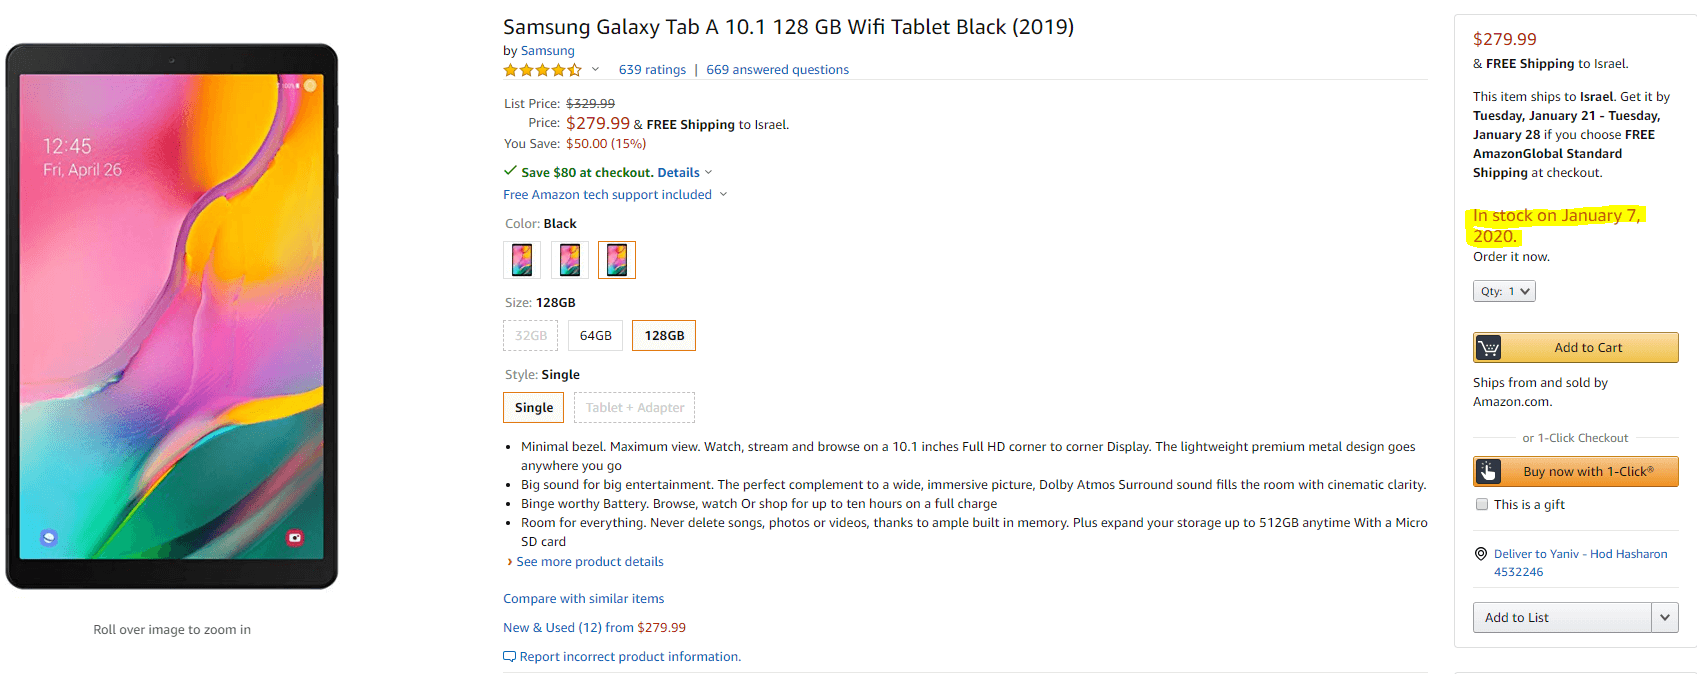1697x674 pixels.
Task: Open the Qty quantity dropdown
Action: (x=1504, y=292)
